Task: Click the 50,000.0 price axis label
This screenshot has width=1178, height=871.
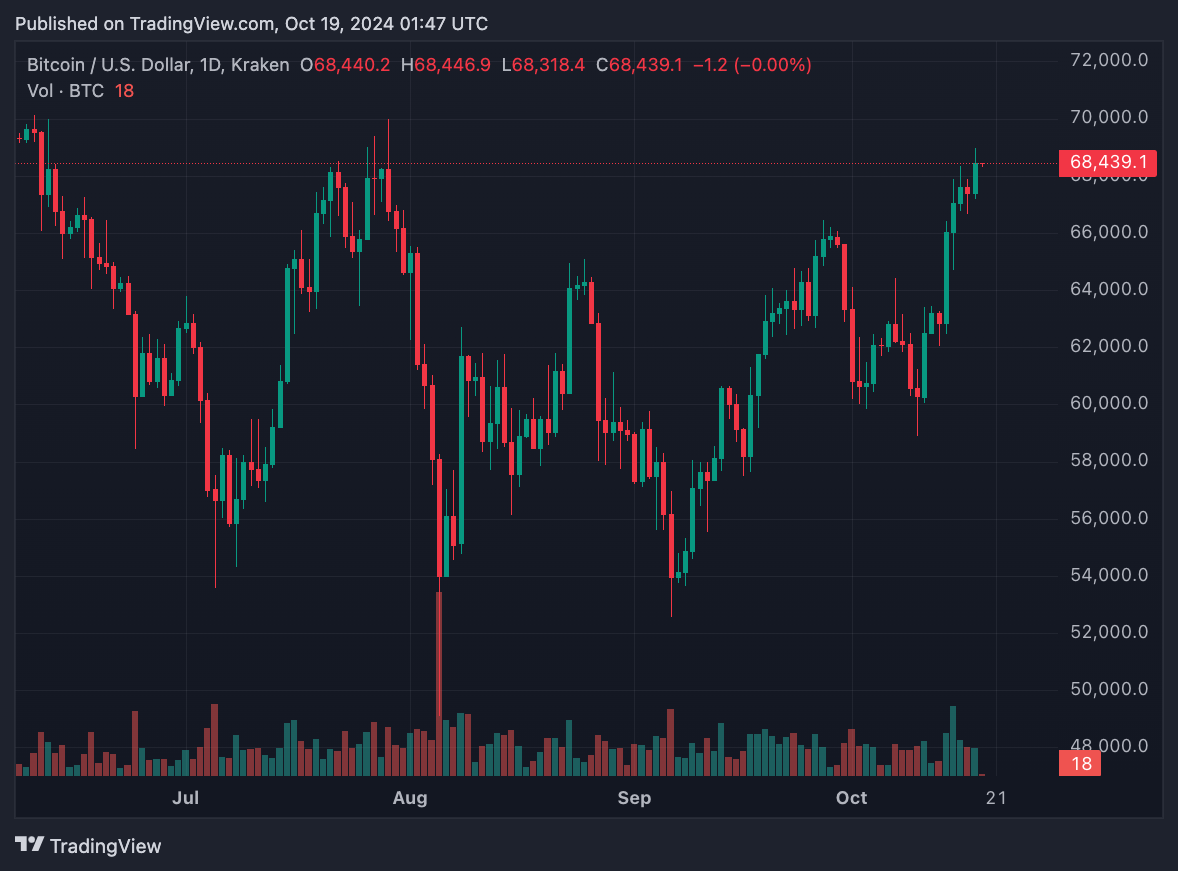Action: tap(1109, 689)
